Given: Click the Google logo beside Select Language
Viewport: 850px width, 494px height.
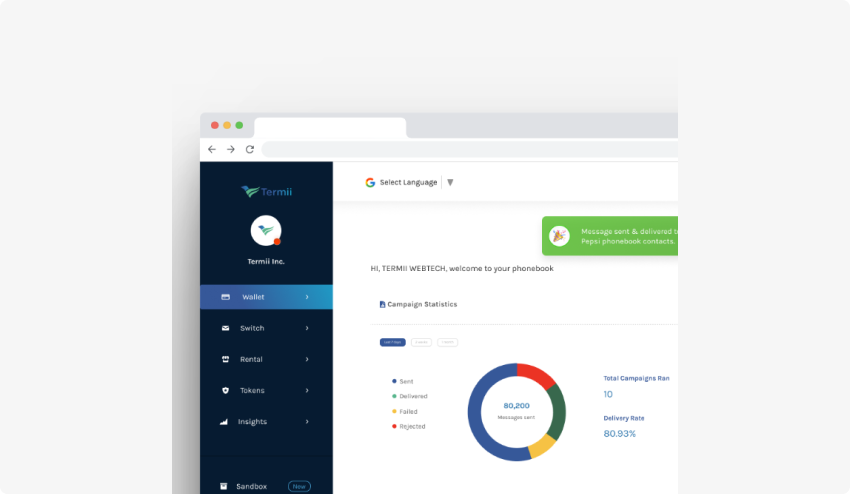Looking at the screenshot, I should tap(370, 182).
